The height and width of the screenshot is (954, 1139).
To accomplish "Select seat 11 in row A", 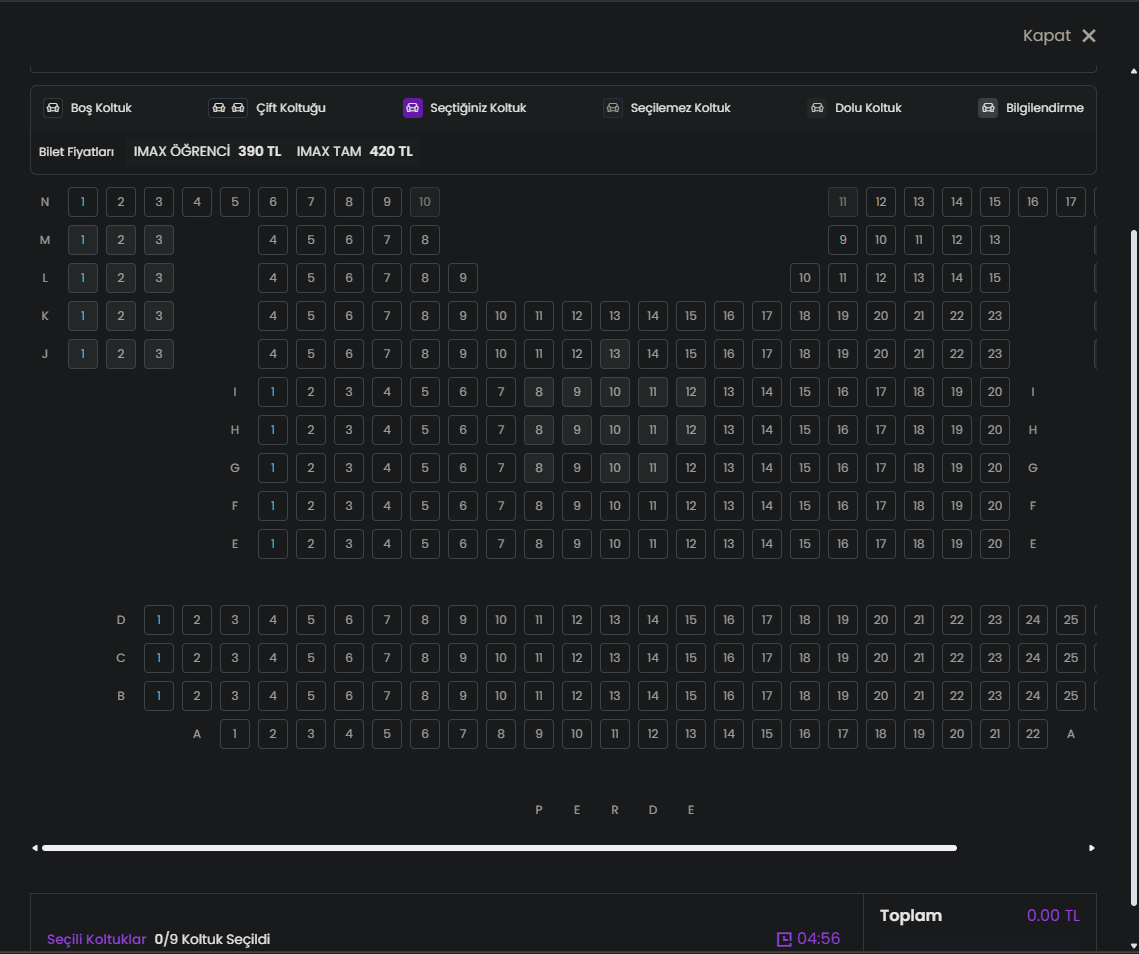I will point(615,734).
